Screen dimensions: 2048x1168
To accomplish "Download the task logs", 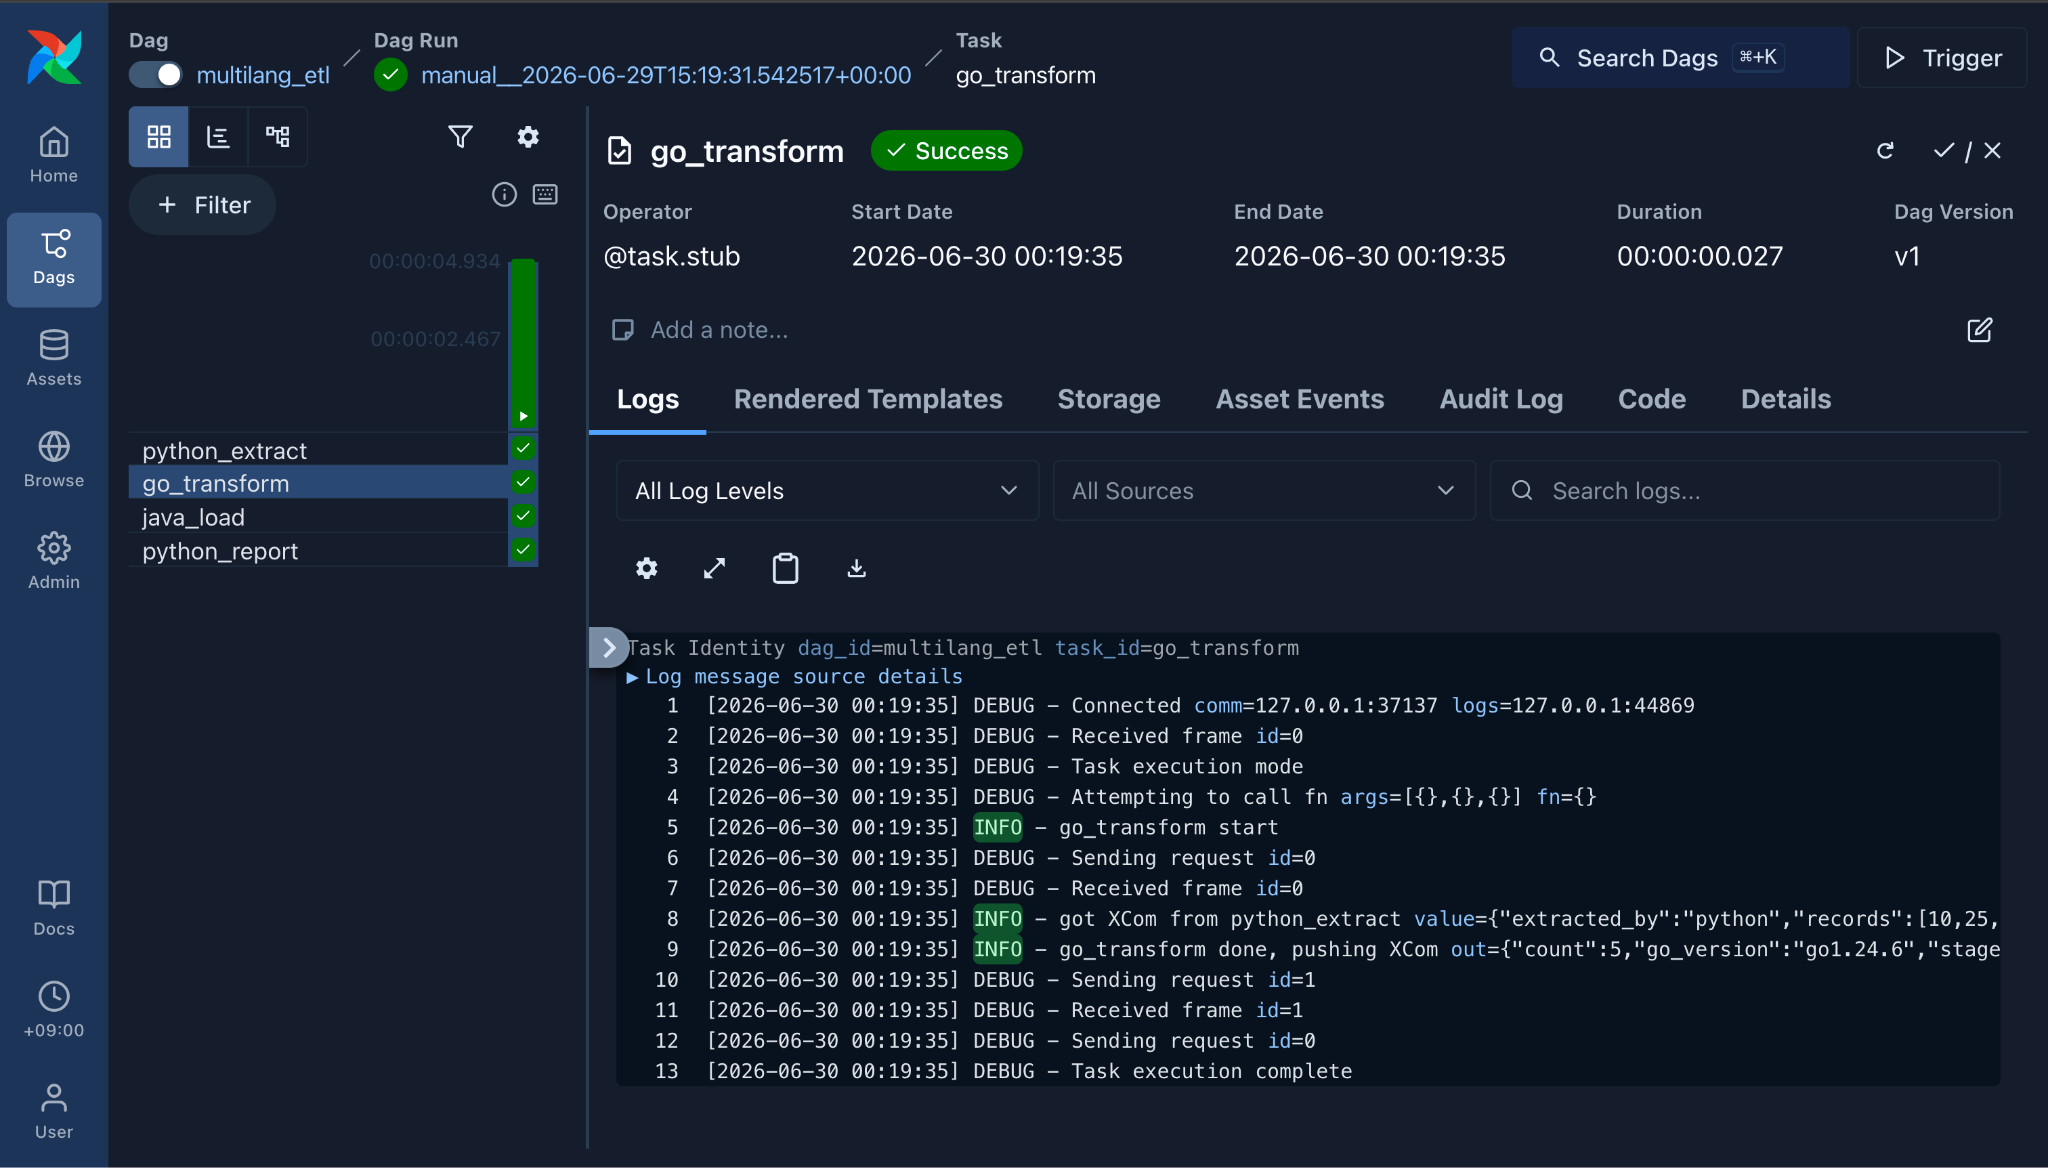I will pyautogui.click(x=856, y=568).
